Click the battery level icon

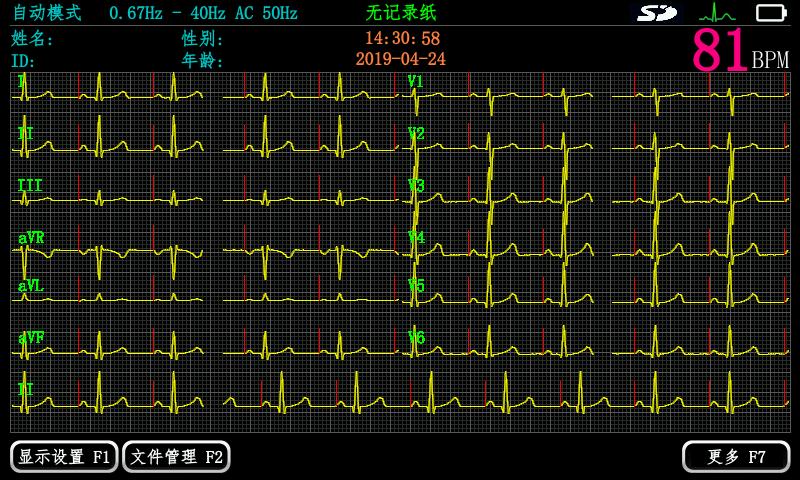pyautogui.click(x=771, y=13)
